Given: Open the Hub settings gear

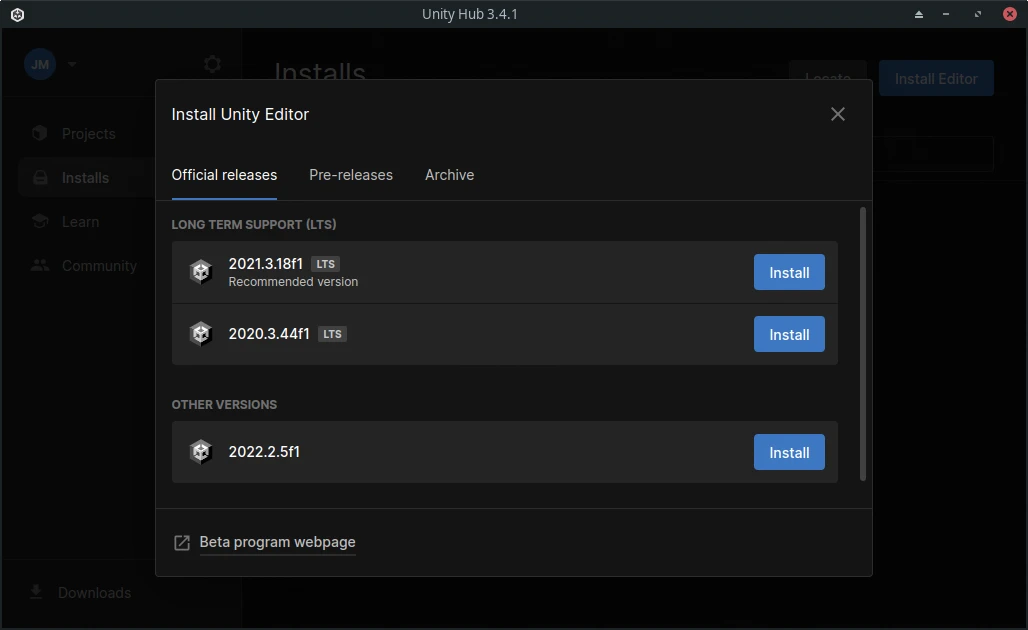Looking at the screenshot, I should [212, 64].
